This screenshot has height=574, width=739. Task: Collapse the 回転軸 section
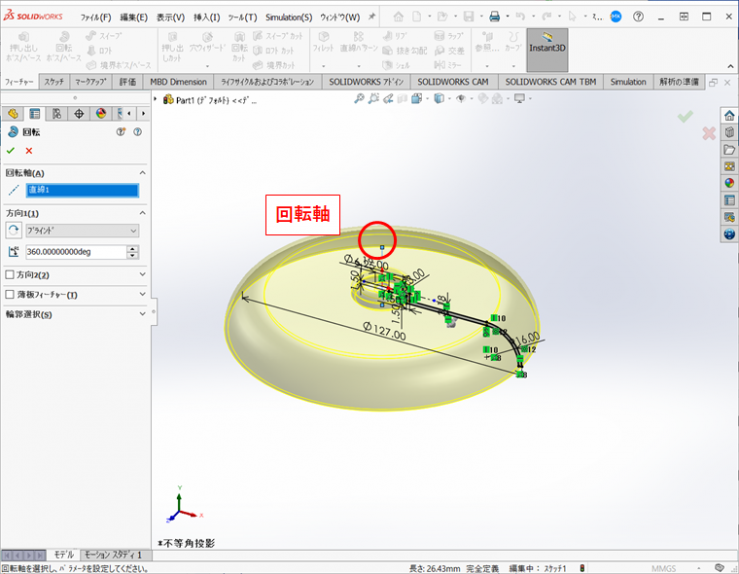click(142, 173)
